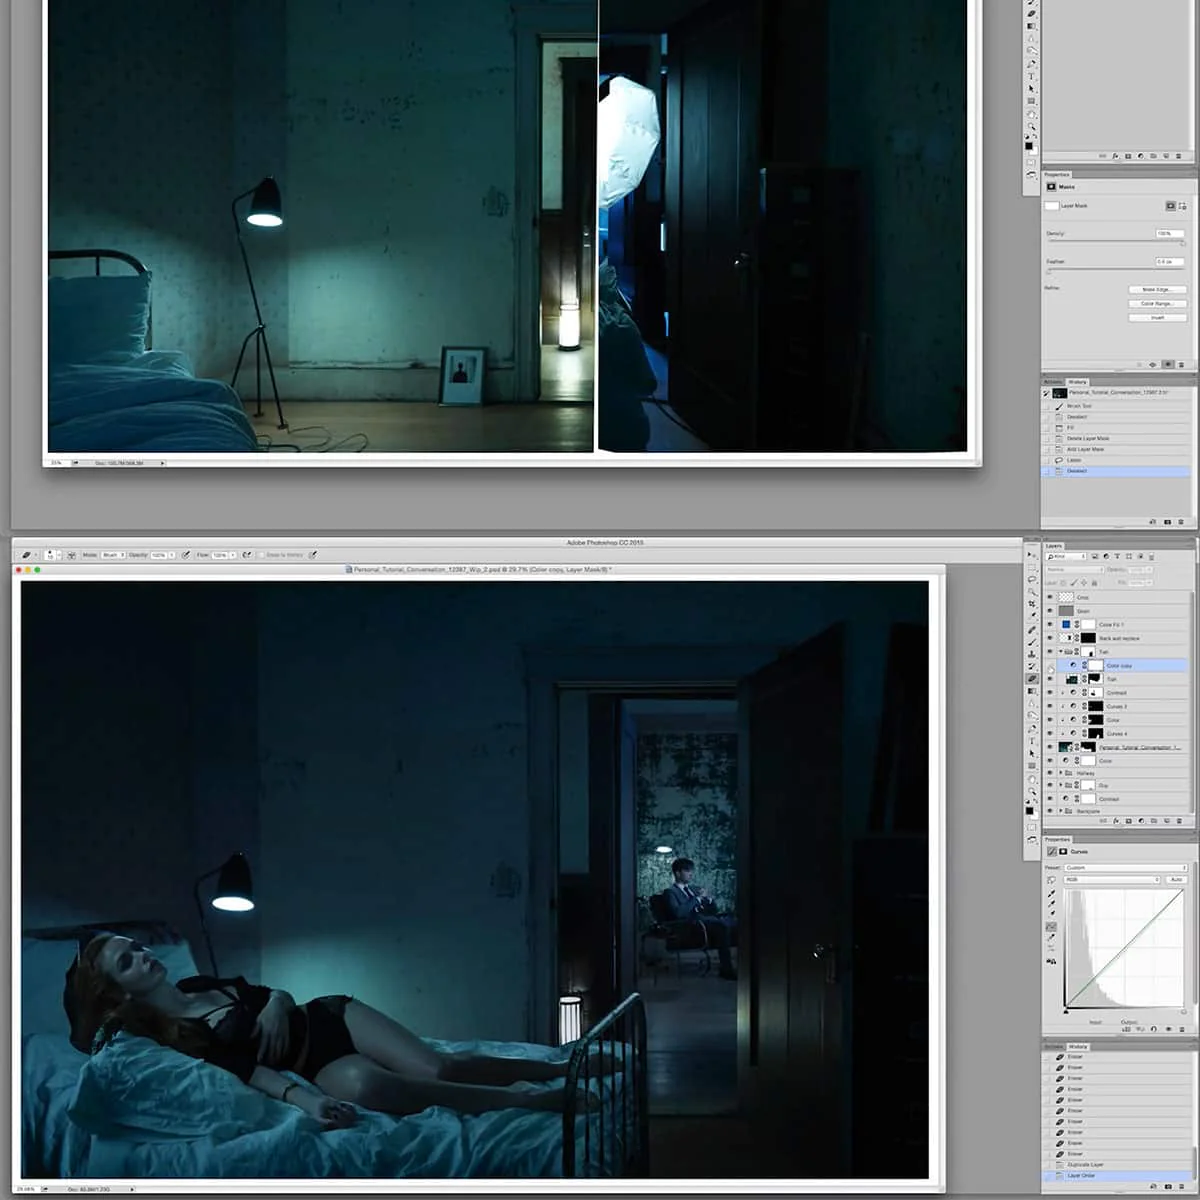Select the Eraser tool in the lower toolbar
This screenshot has height=1200, width=1200.
1032,678
